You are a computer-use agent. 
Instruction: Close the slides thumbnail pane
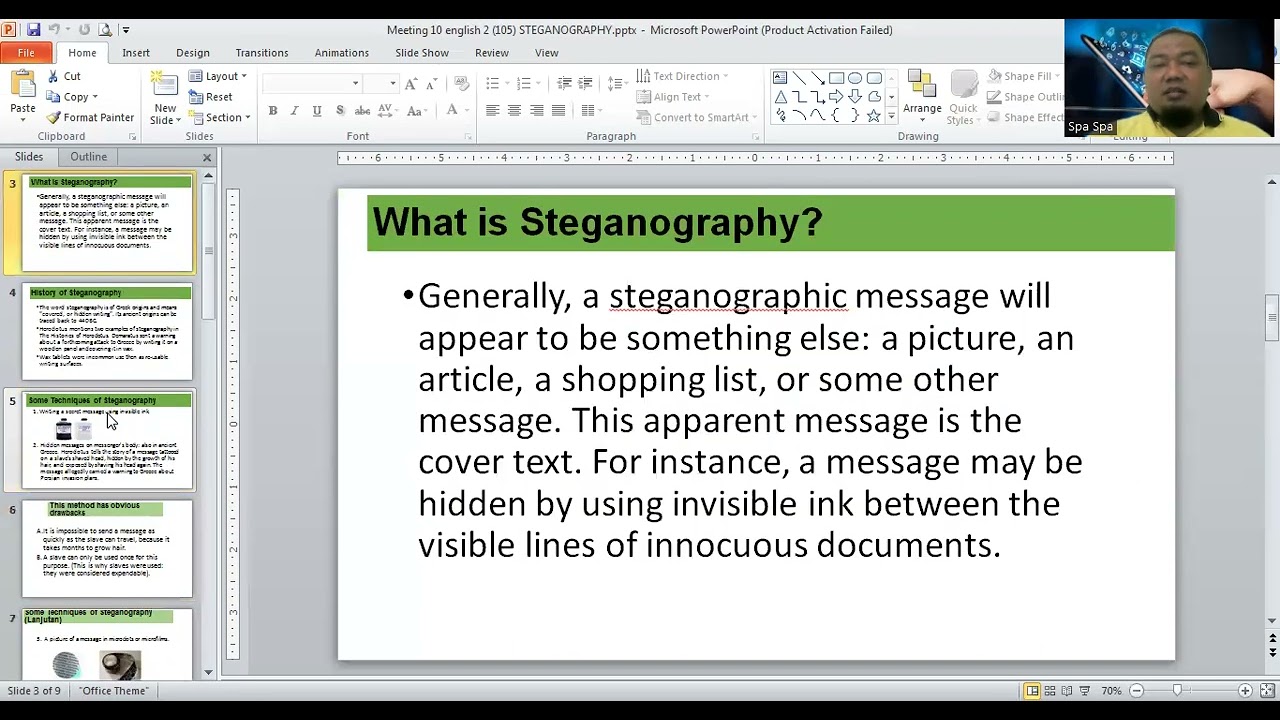207,158
